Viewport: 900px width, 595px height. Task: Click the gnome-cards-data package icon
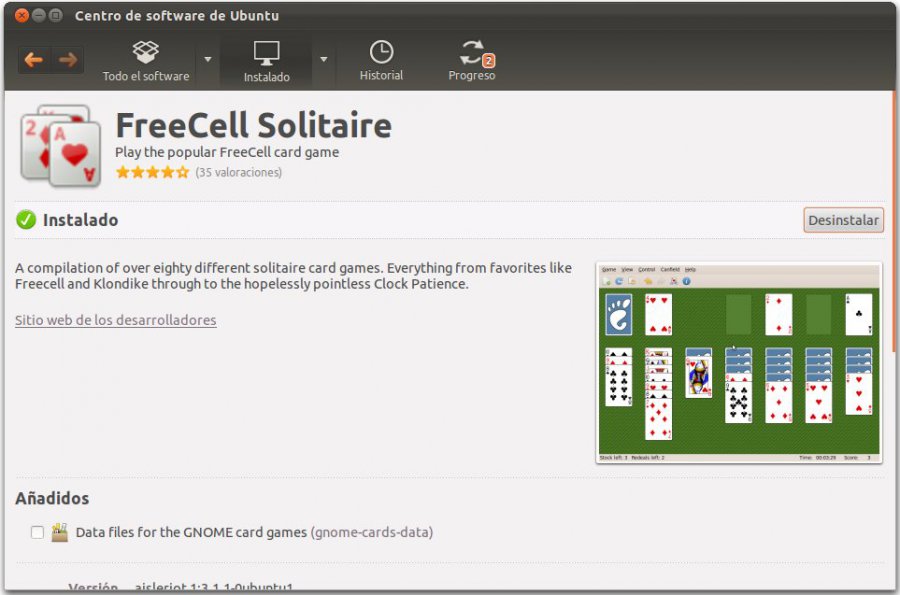pyautogui.click(x=60, y=532)
